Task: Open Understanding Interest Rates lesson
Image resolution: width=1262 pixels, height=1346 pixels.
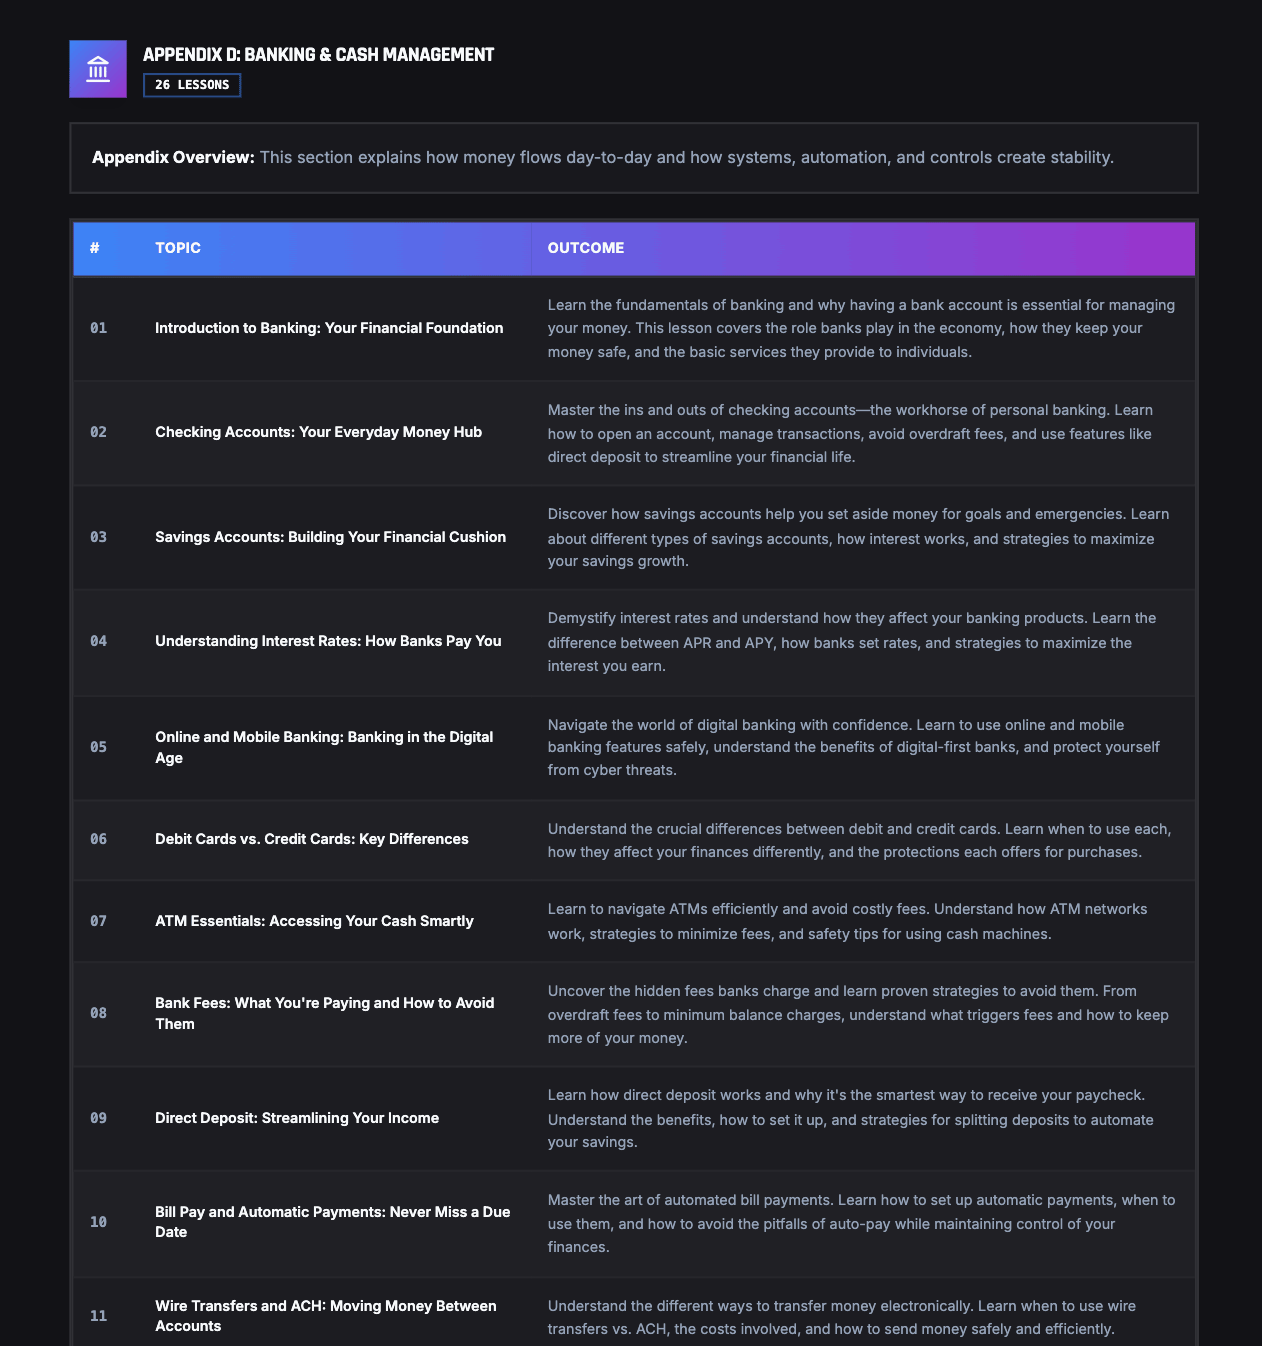Action: [x=328, y=641]
